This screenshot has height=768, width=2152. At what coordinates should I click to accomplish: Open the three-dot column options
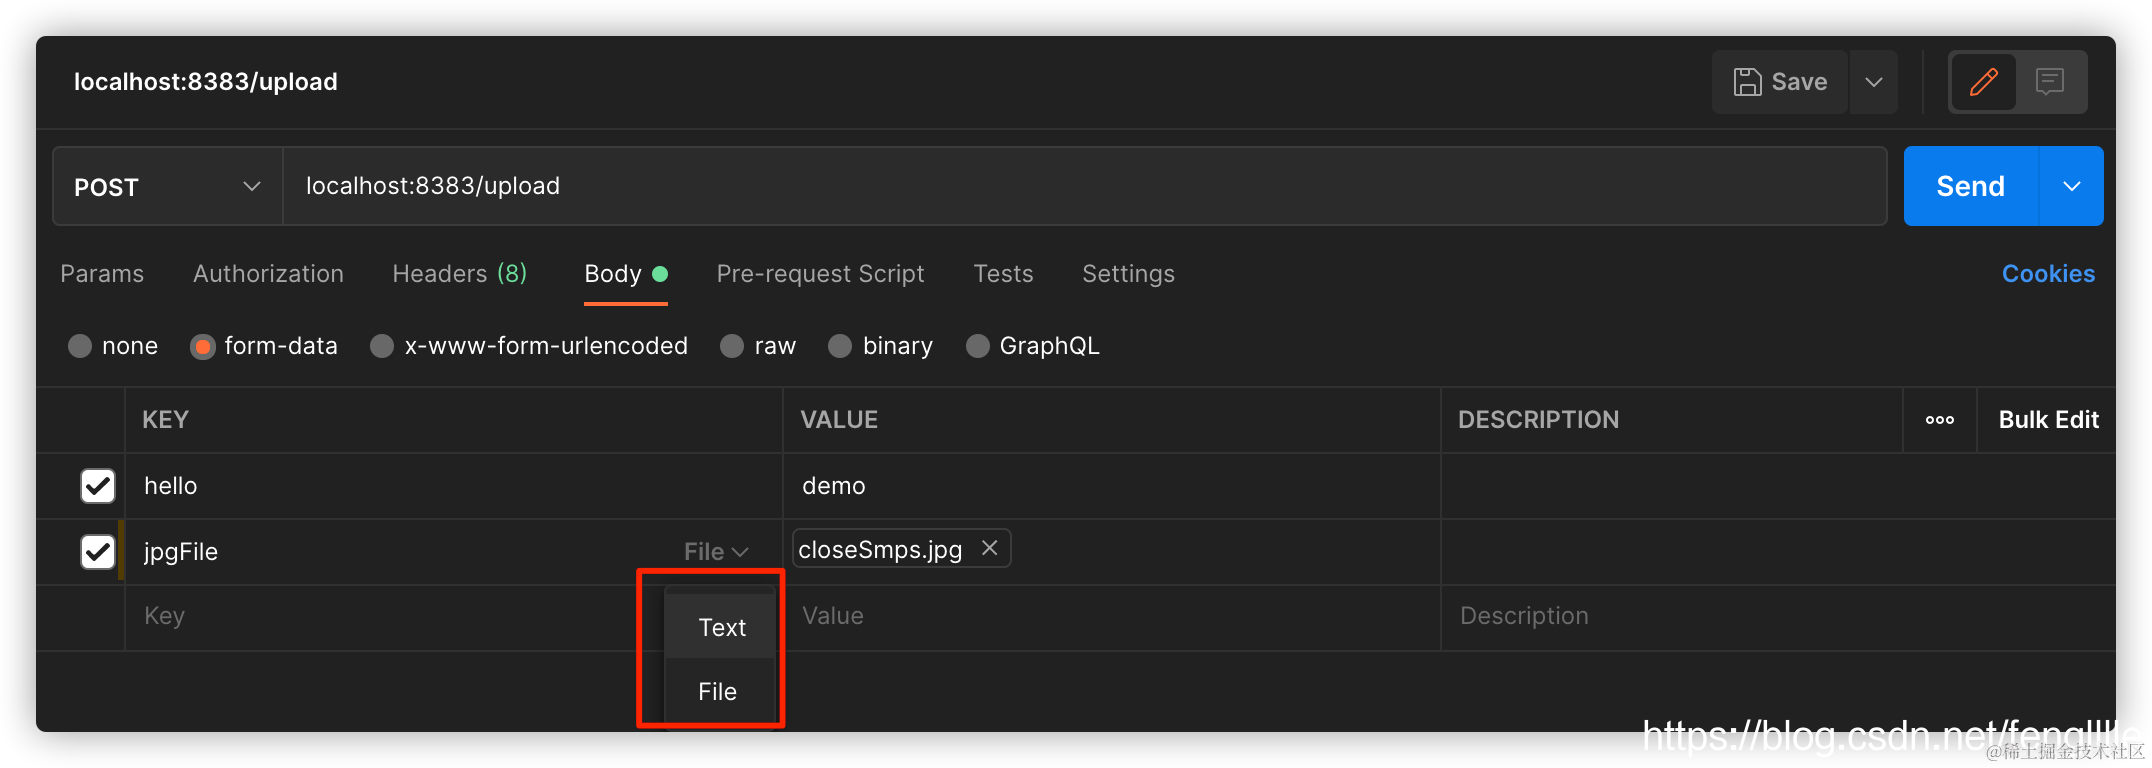pos(1939,420)
